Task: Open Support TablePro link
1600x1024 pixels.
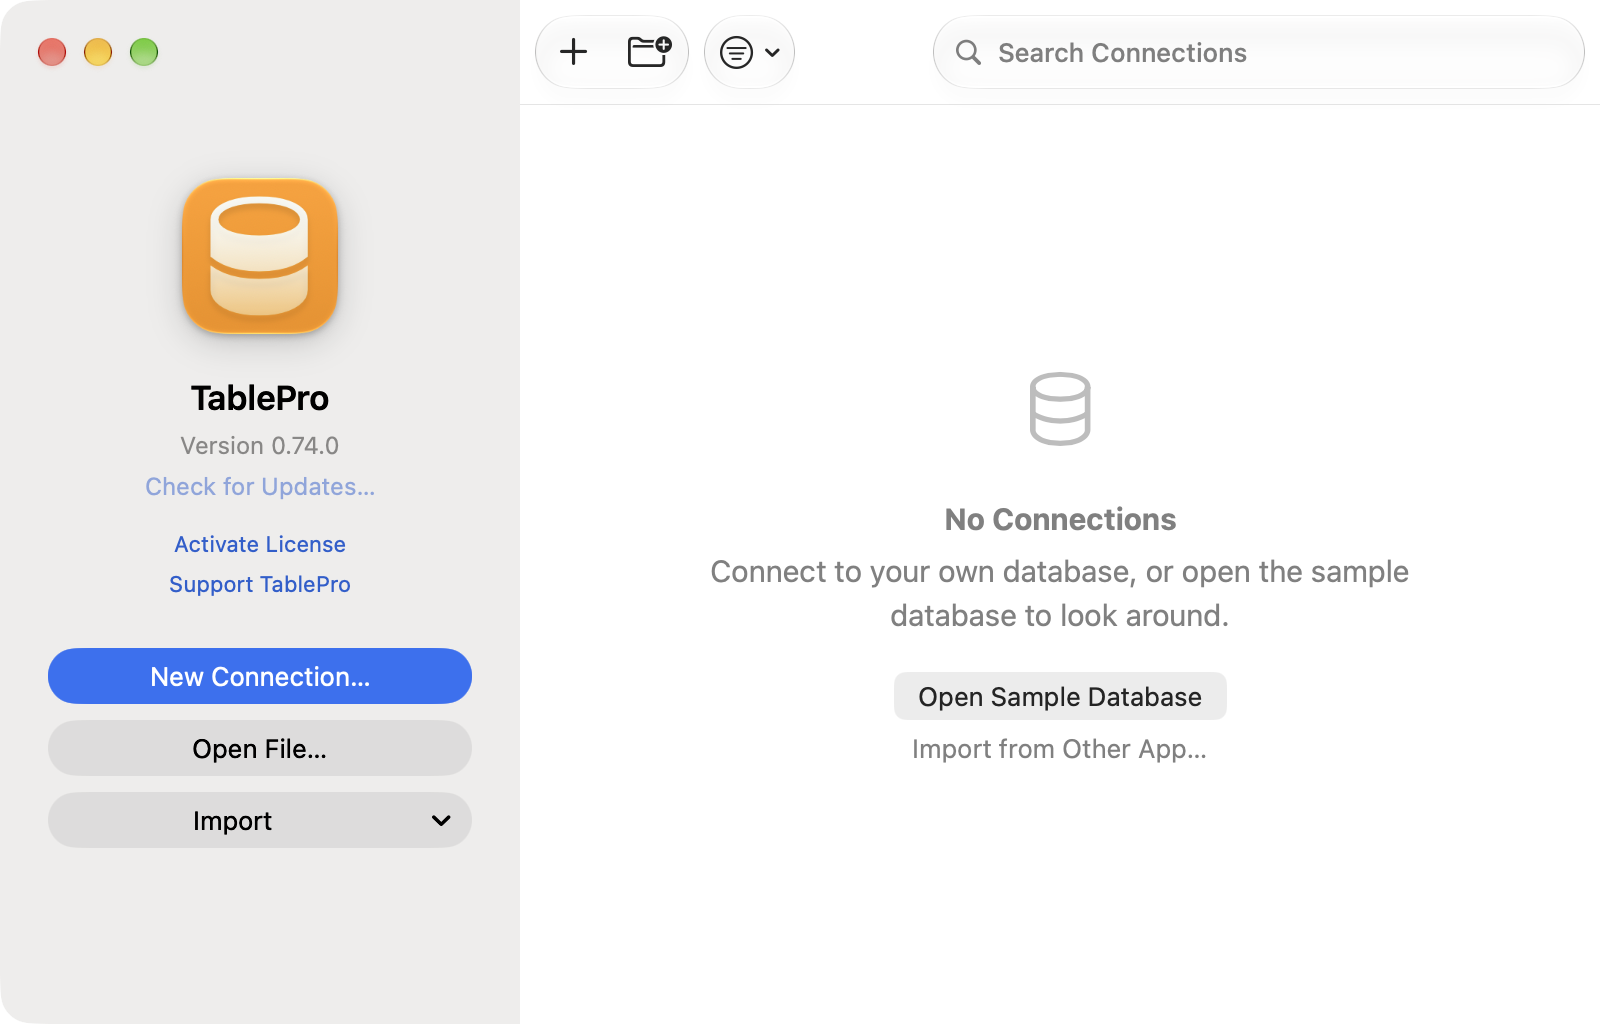Action: (x=260, y=584)
